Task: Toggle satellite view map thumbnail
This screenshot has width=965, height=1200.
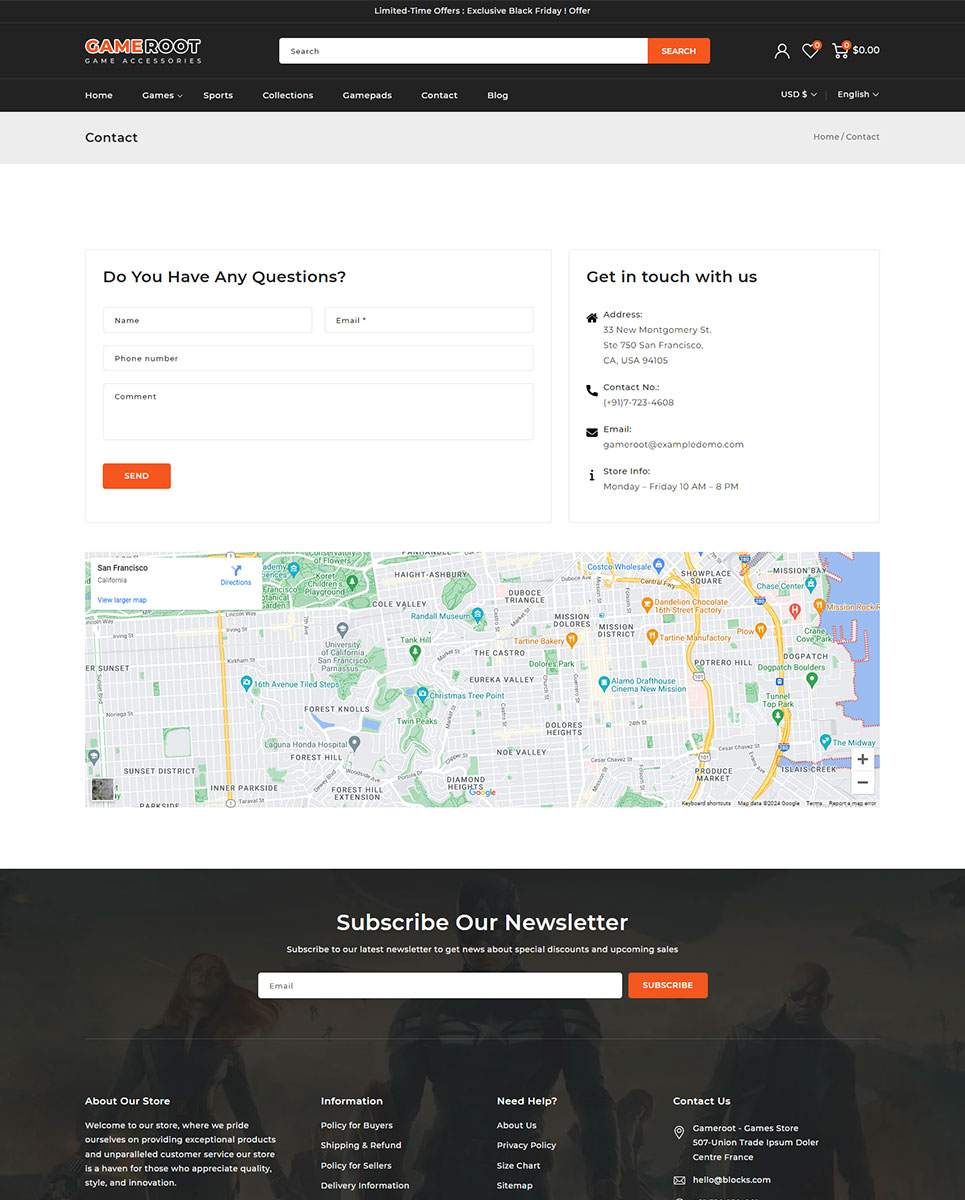Action: [x=102, y=790]
